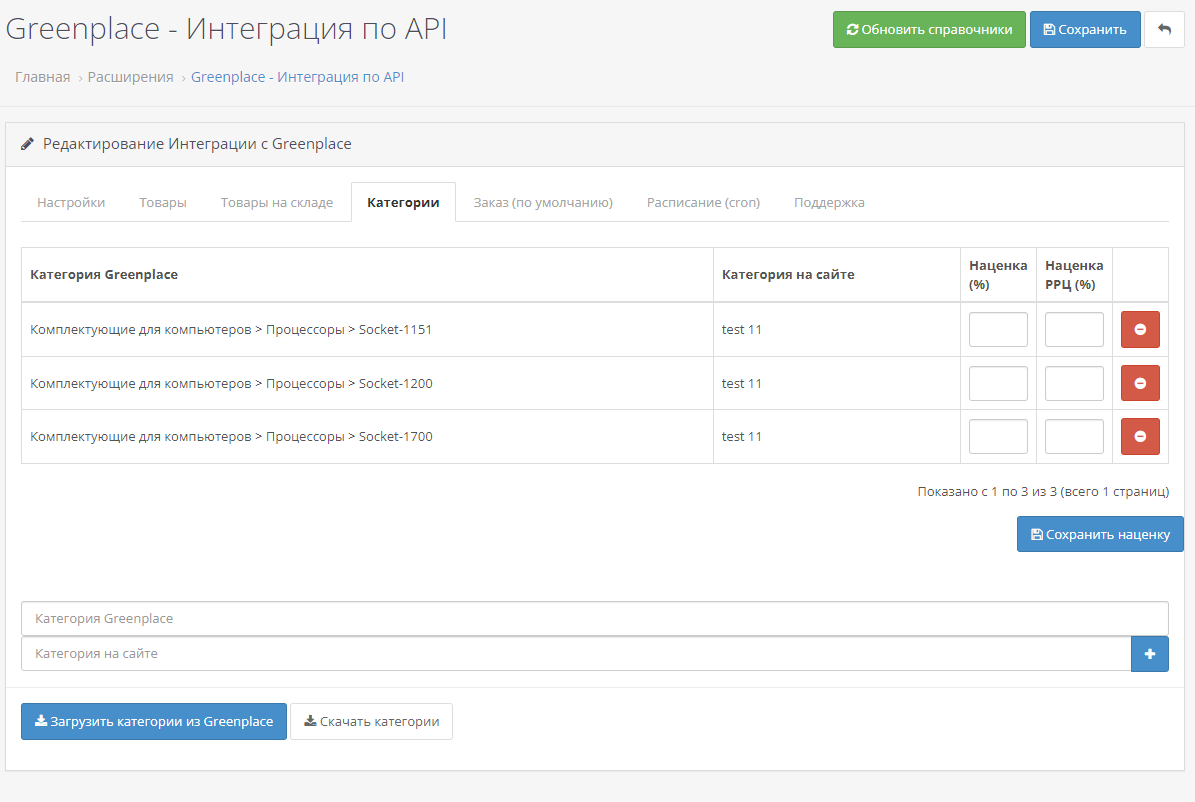Viewport: 1195px width, 802px height.
Task: Open Расписание (cron) tab
Action: (703, 202)
